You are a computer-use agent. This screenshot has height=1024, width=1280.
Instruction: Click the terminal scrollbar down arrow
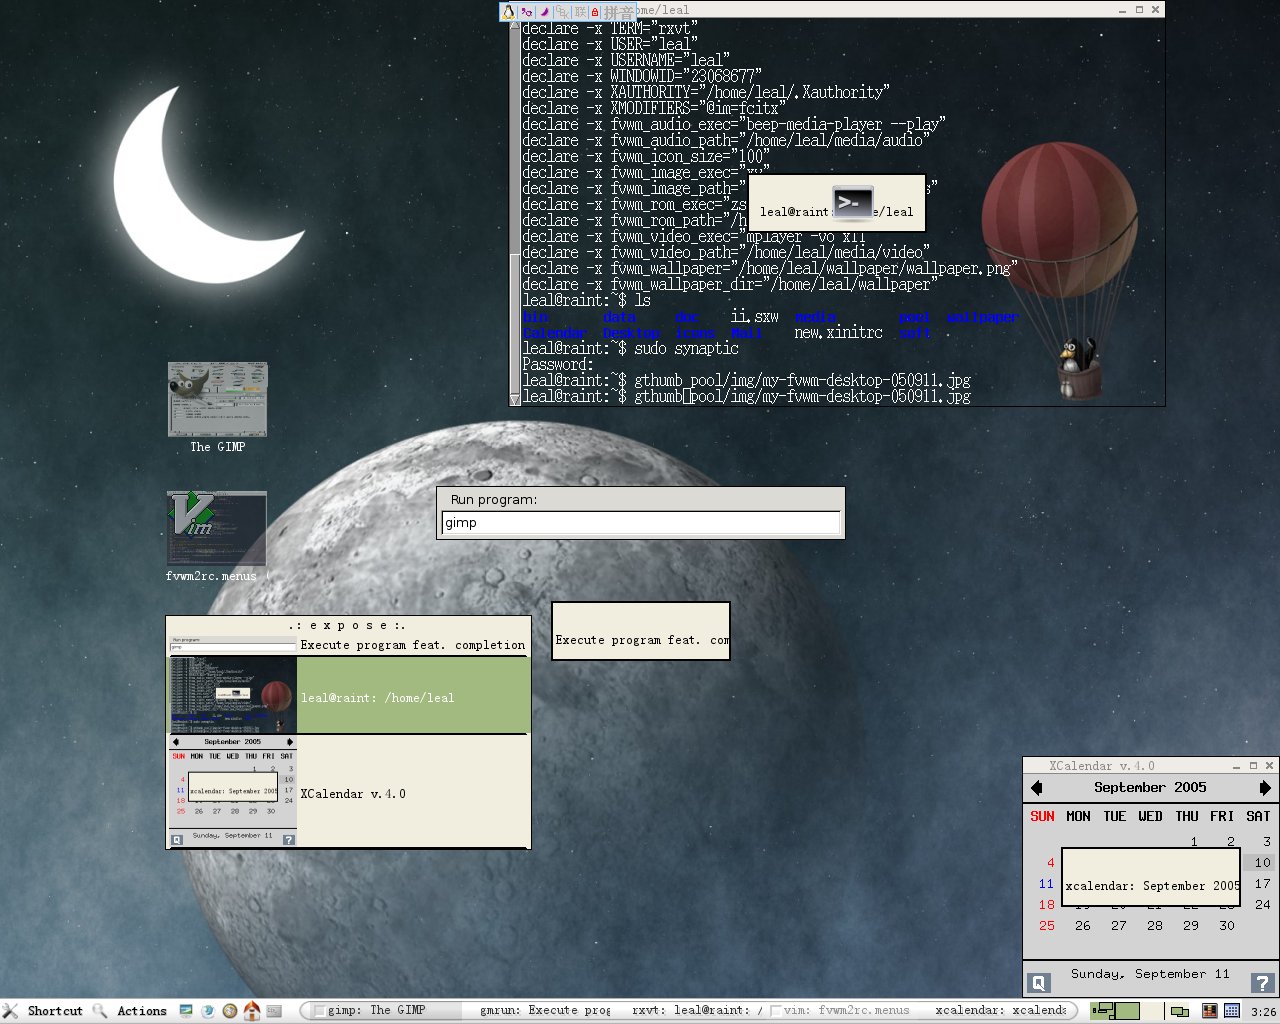pos(515,399)
